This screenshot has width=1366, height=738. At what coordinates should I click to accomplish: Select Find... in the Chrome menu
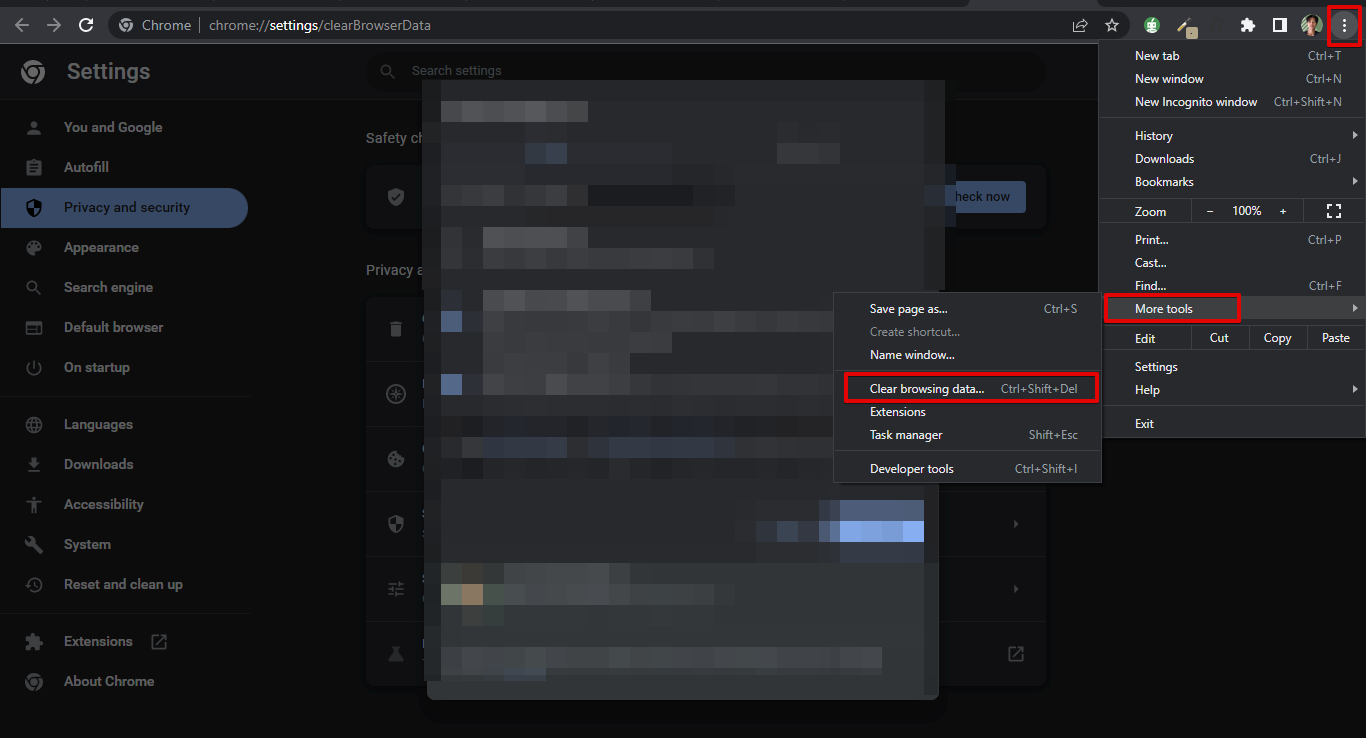(x=1233, y=286)
